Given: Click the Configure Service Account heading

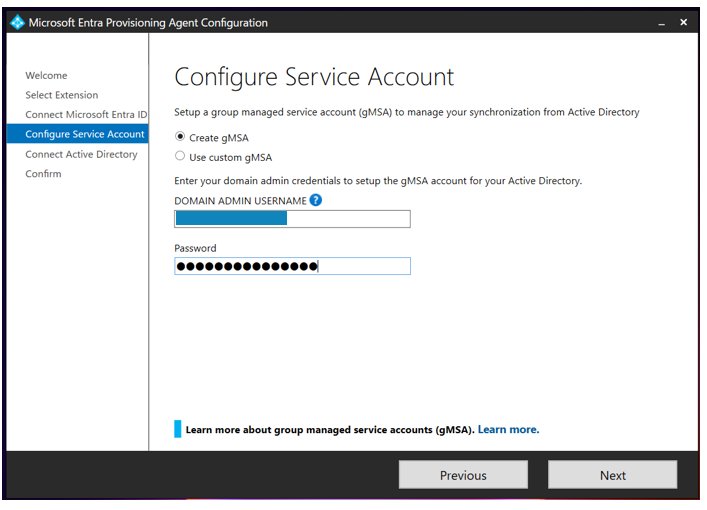Looking at the screenshot, I should (x=314, y=77).
